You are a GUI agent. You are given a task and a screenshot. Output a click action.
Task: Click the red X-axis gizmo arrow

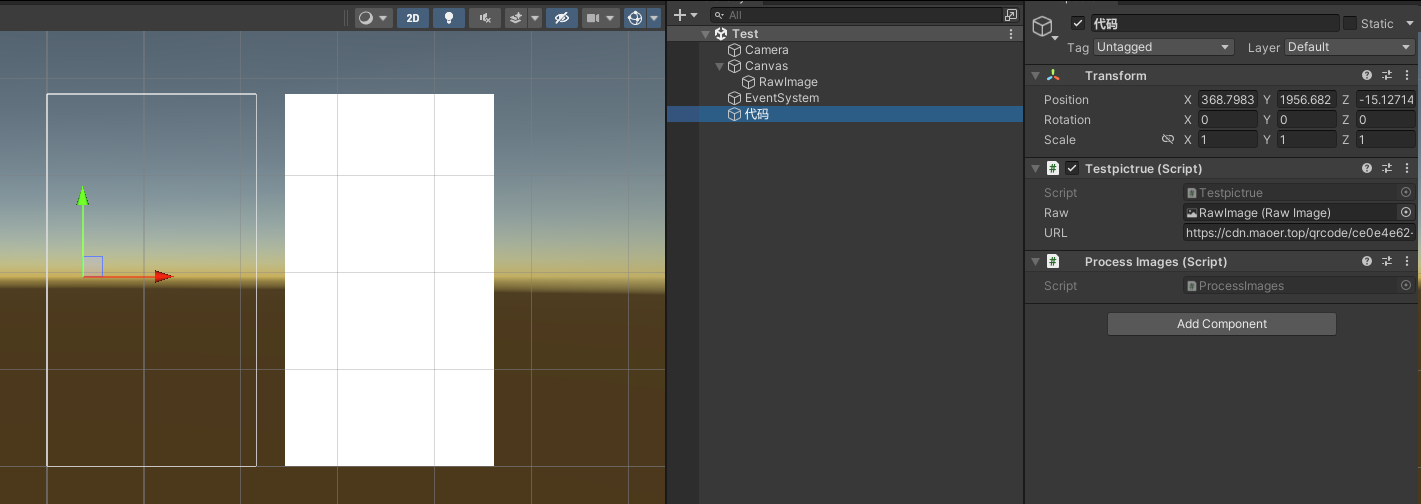coord(164,276)
